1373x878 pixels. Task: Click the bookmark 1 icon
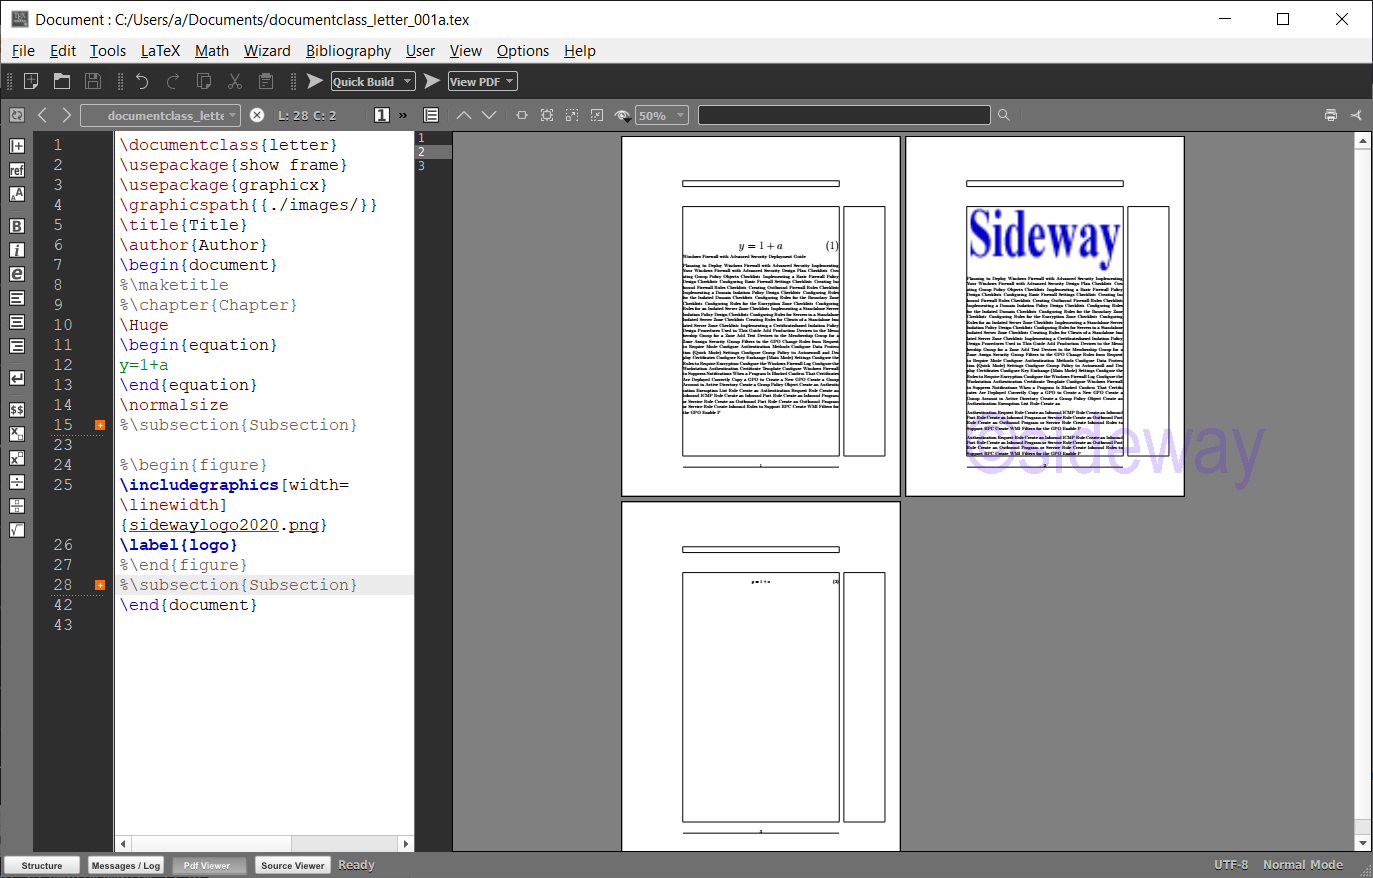(381, 115)
